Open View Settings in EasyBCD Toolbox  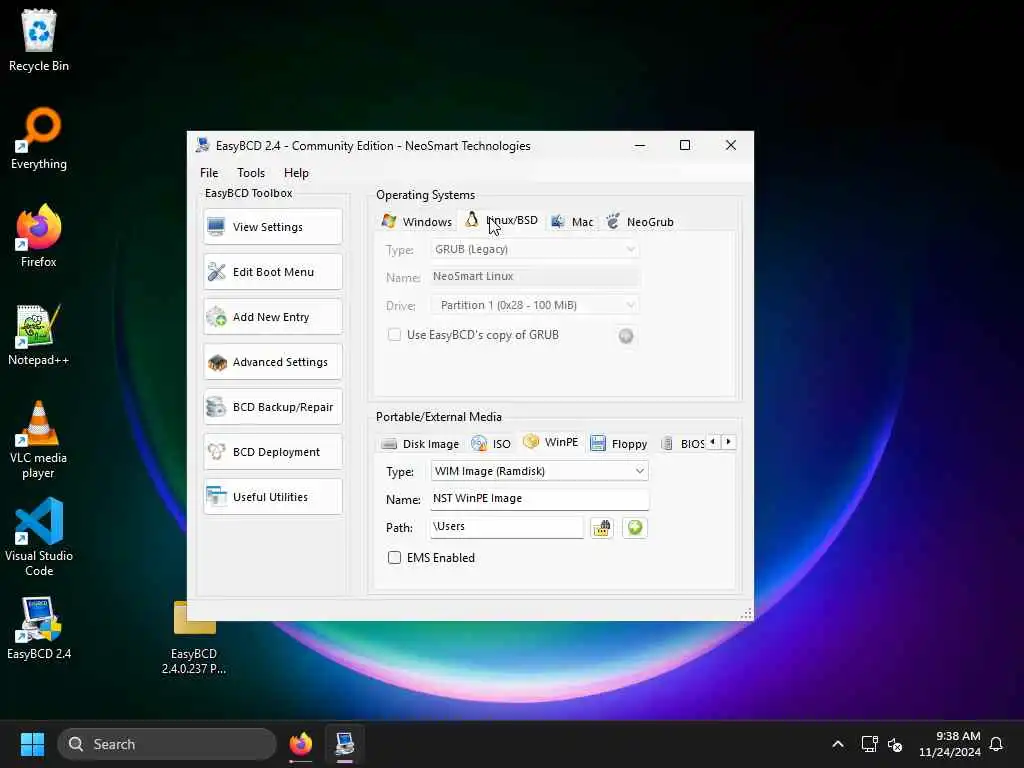[272, 227]
